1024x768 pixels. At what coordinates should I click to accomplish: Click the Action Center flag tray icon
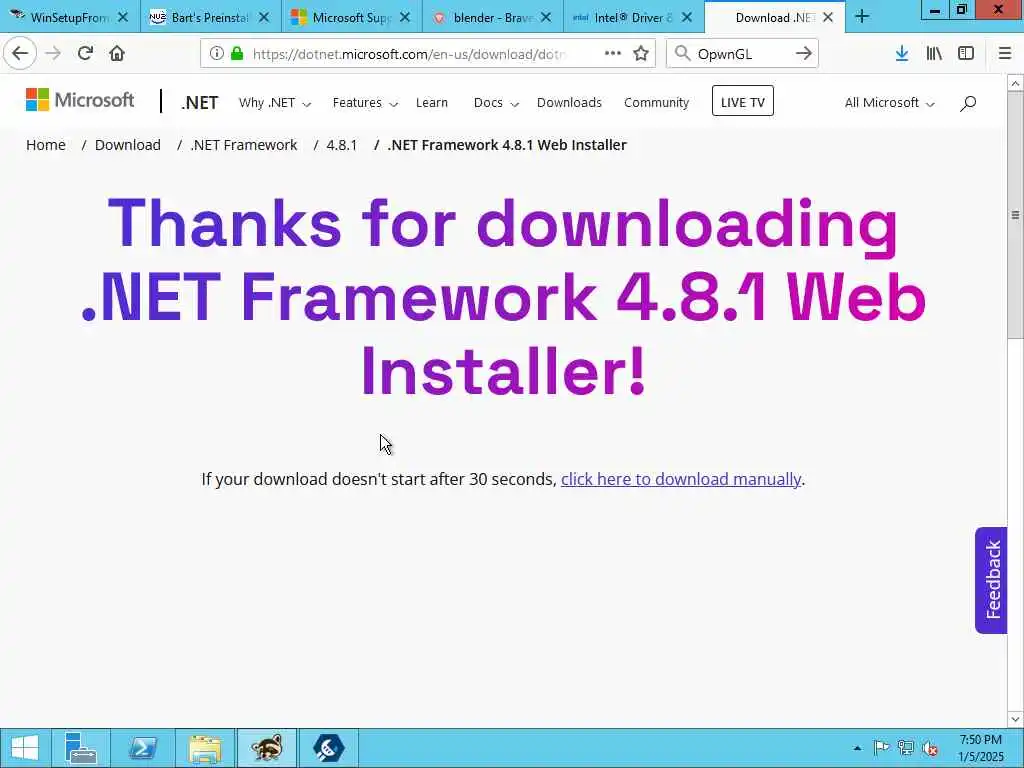[x=882, y=748]
